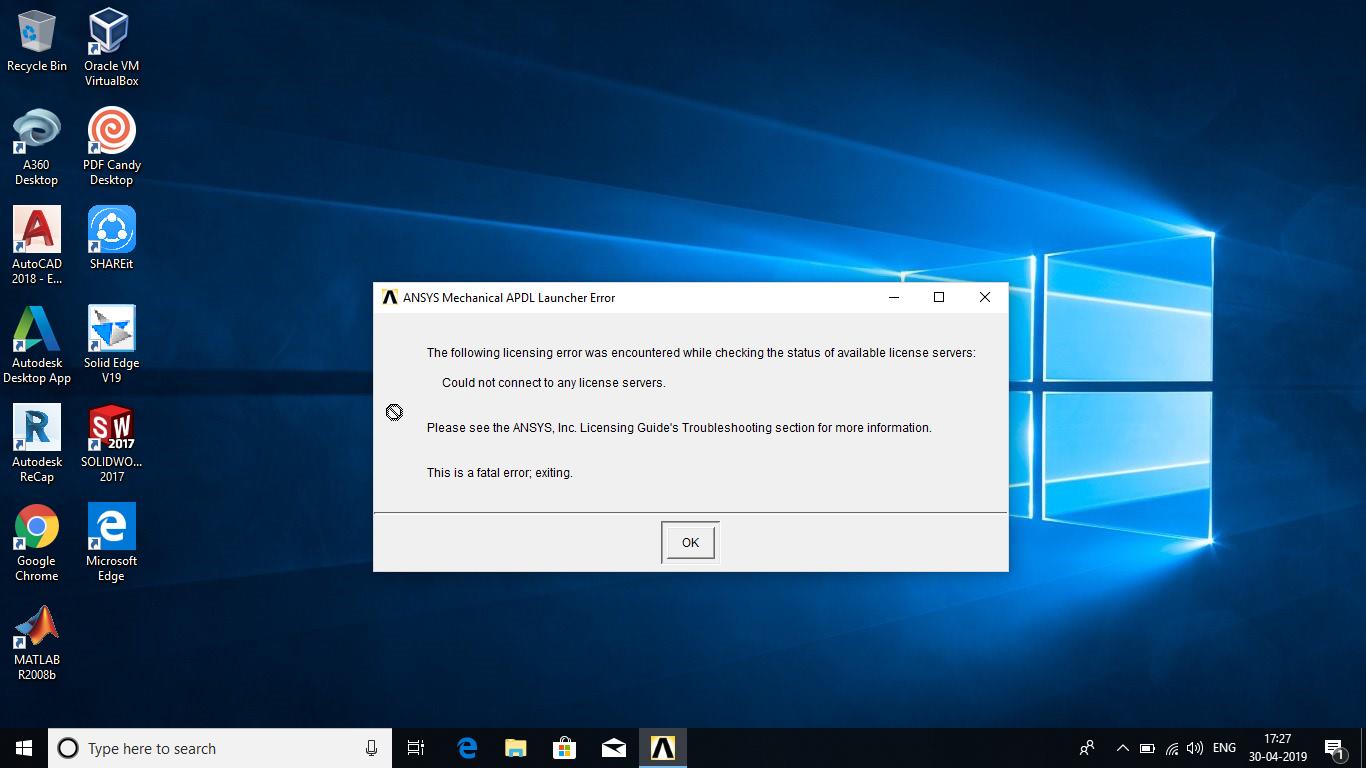
Task: Select the Oracle VM VirtualBox desktop icon
Action: pos(111,48)
